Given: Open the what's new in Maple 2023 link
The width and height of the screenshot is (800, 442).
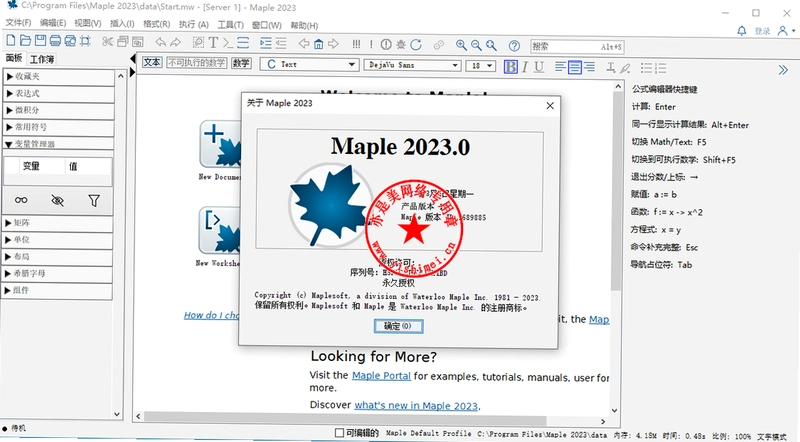Looking at the screenshot, I should pyautogui.click(x=416, y=406).
